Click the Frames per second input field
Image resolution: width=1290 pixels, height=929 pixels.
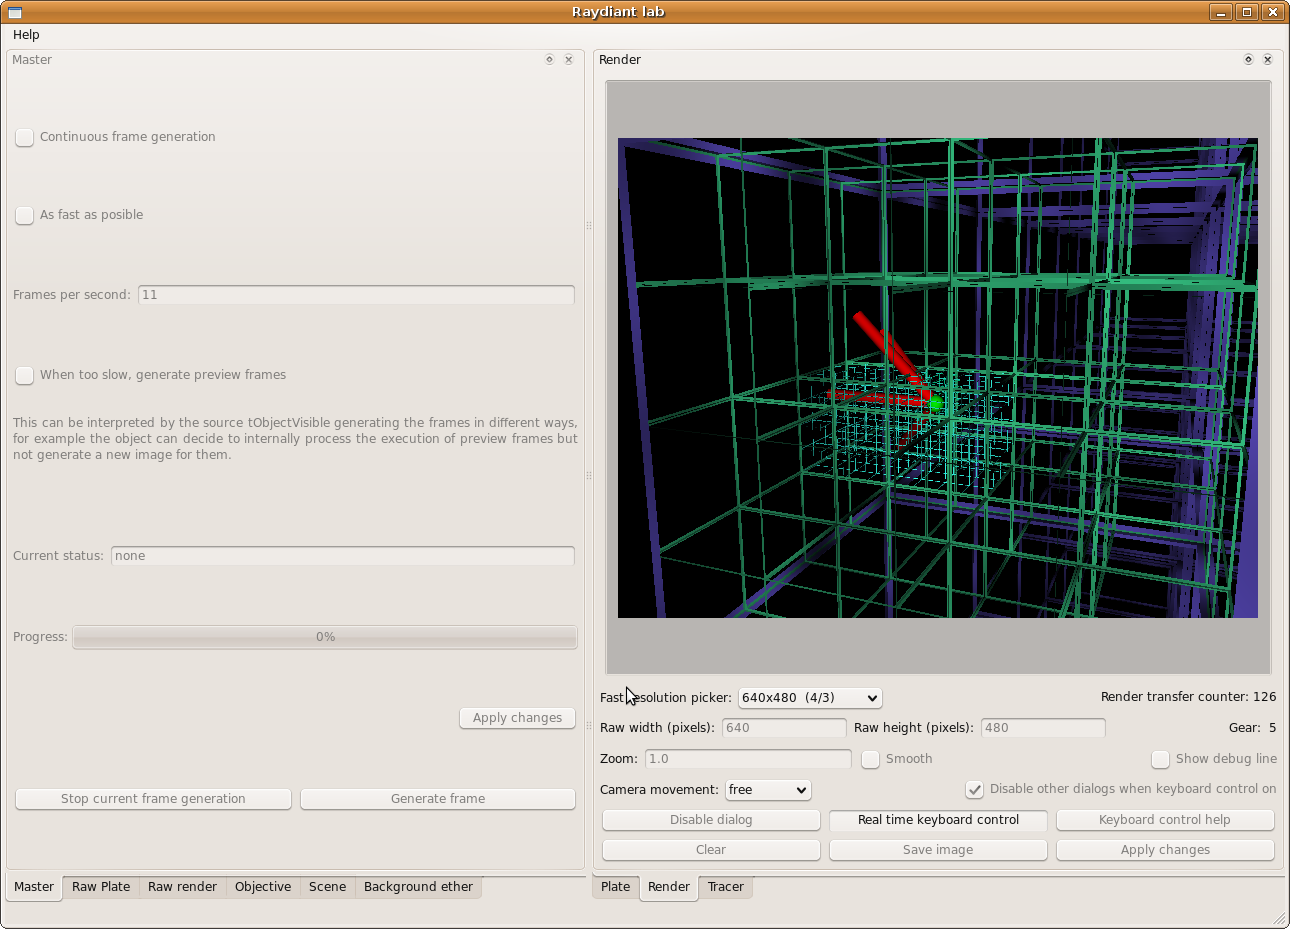coord(356,295)
